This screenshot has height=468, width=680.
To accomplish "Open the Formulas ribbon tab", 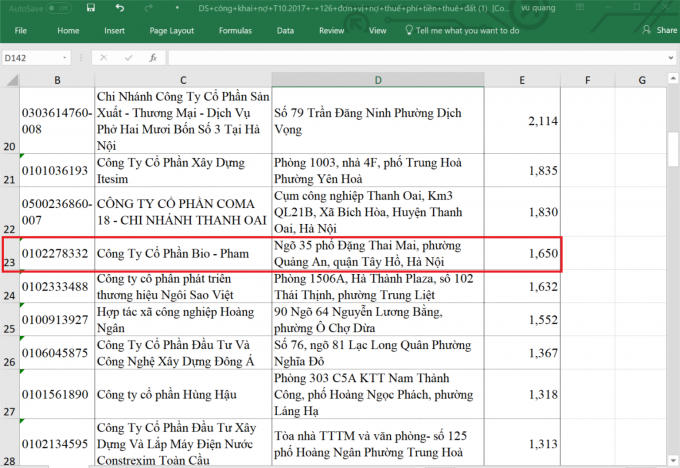I will point(235,30).
